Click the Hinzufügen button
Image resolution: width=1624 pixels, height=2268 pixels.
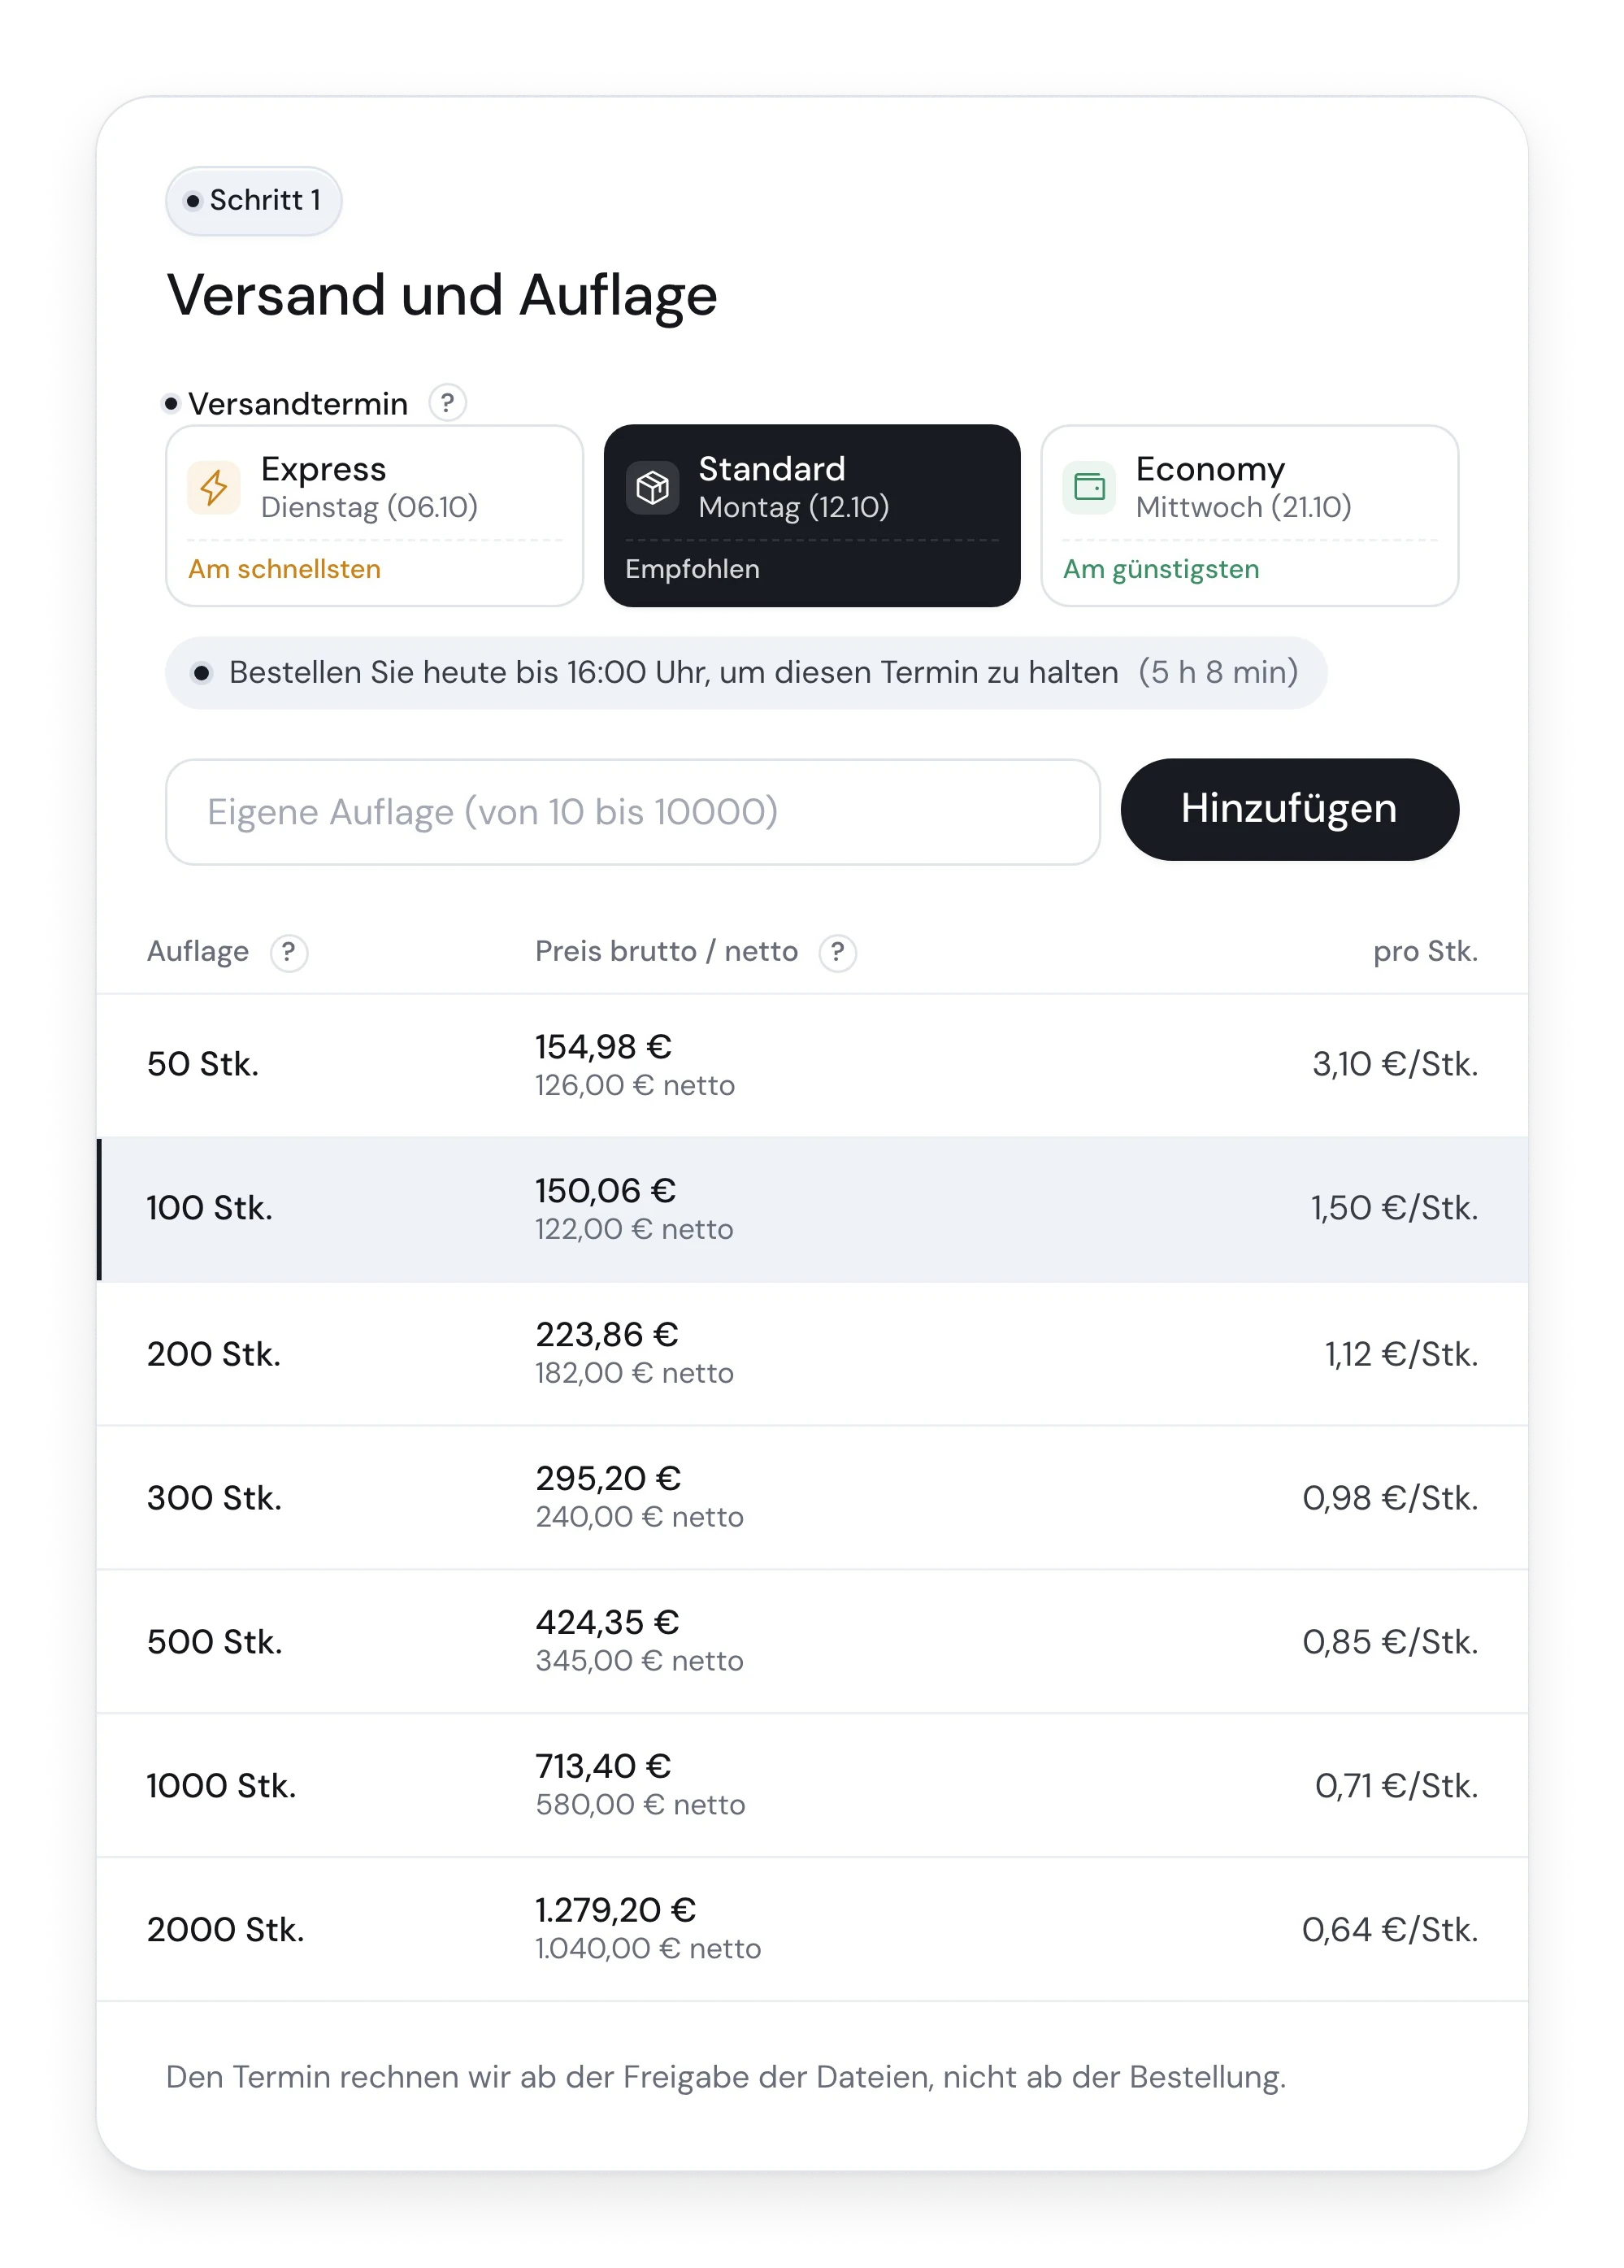(x=1289, y=810)
